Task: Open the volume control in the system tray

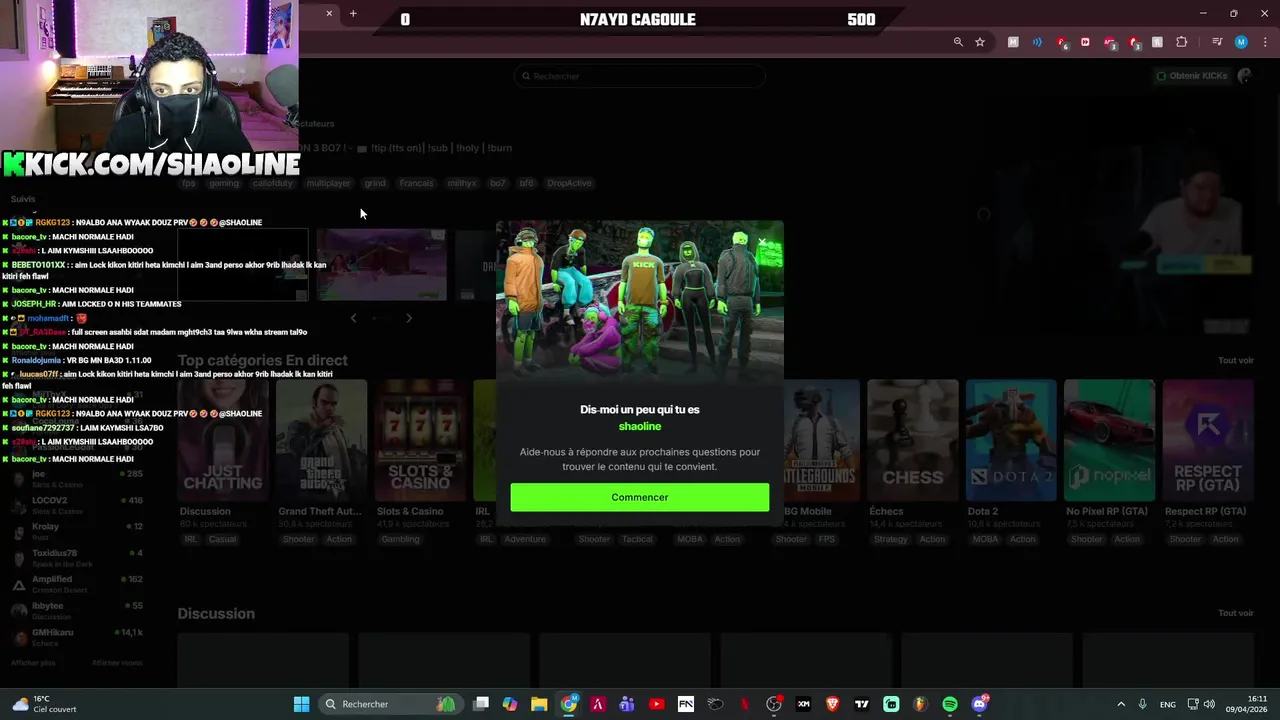Action: (1210, 704)
